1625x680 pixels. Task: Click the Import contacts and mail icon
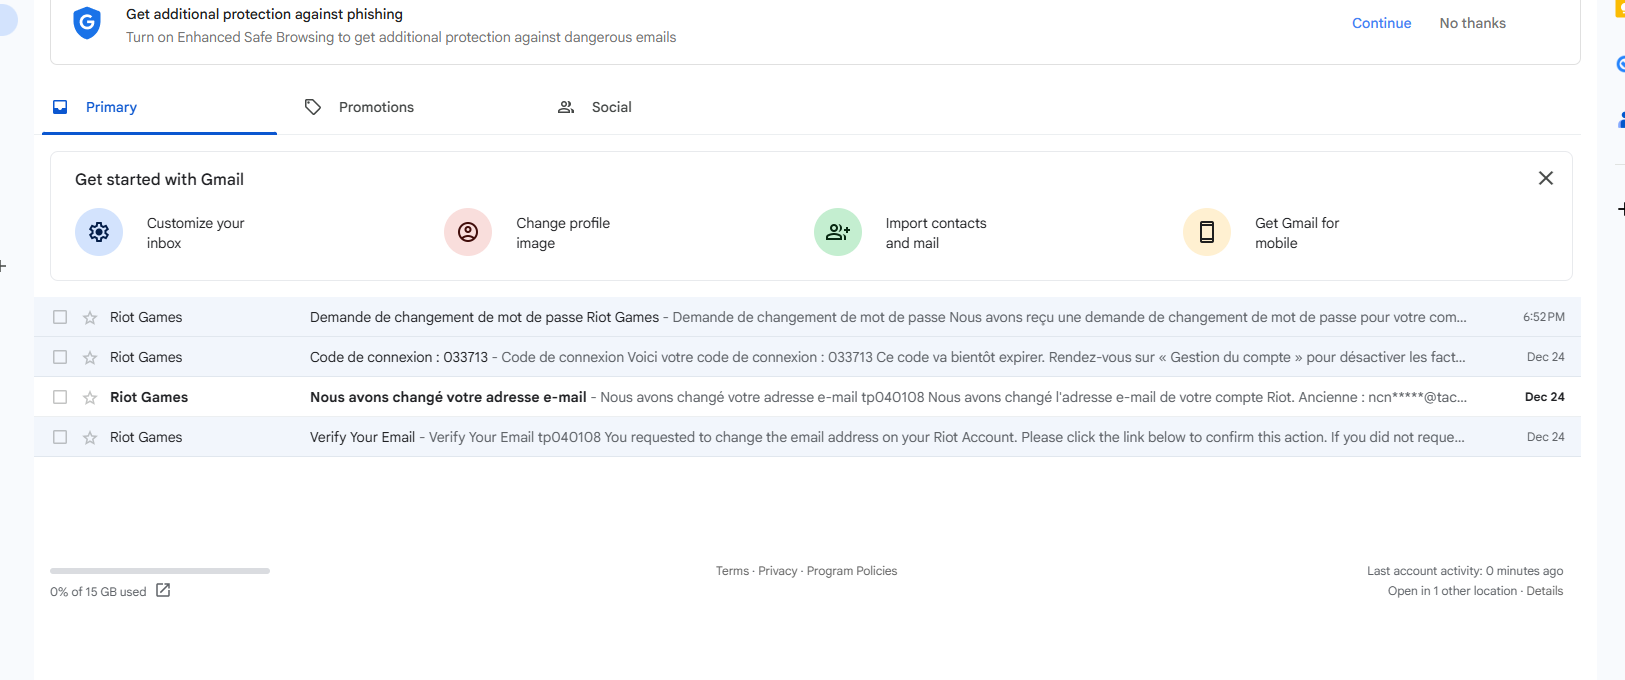click(x=838, y=232)
